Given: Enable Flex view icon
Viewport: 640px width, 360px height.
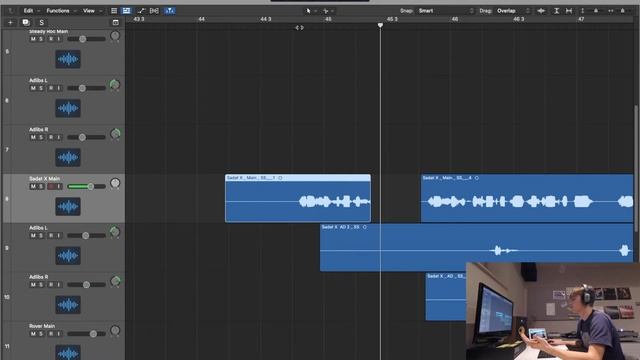Looking at the screenshot, I should (x=154, y=11).
